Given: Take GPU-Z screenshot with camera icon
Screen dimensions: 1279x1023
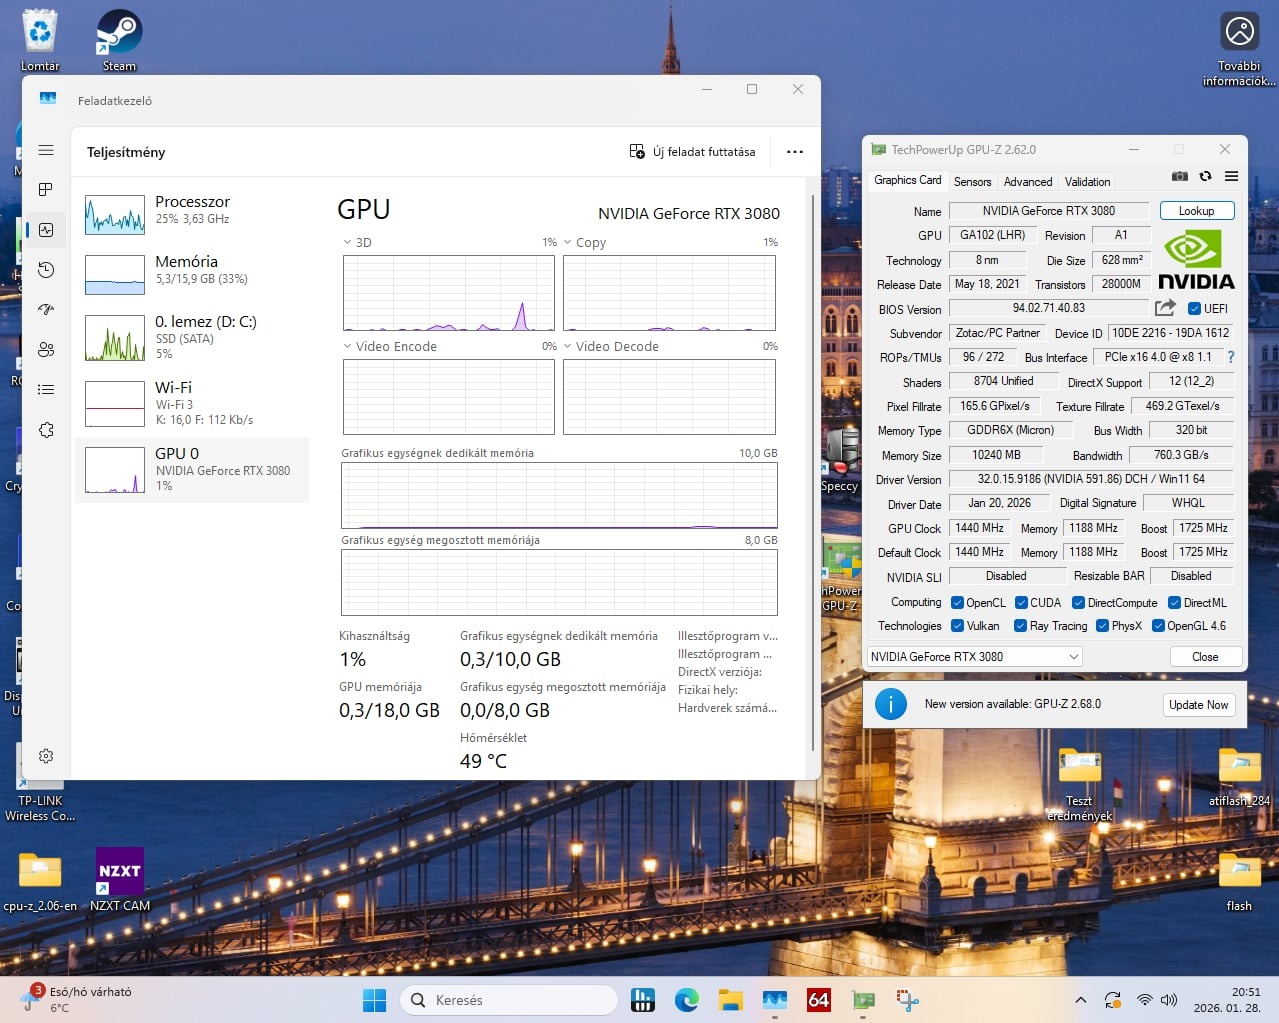Looking at the screenshot, I should click(x=1180, y=176).
